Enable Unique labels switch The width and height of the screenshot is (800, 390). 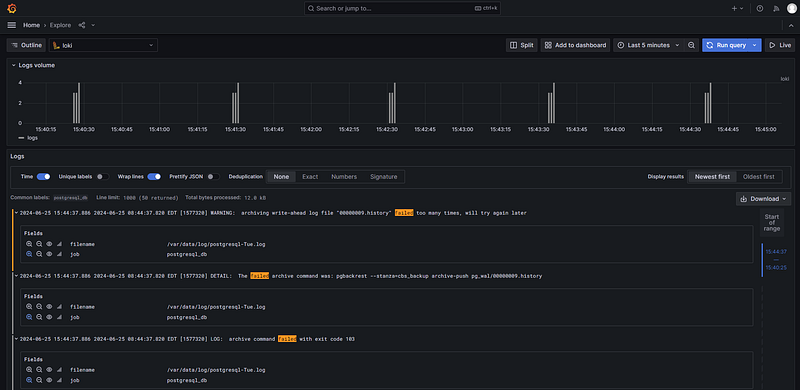click(103, 177)
